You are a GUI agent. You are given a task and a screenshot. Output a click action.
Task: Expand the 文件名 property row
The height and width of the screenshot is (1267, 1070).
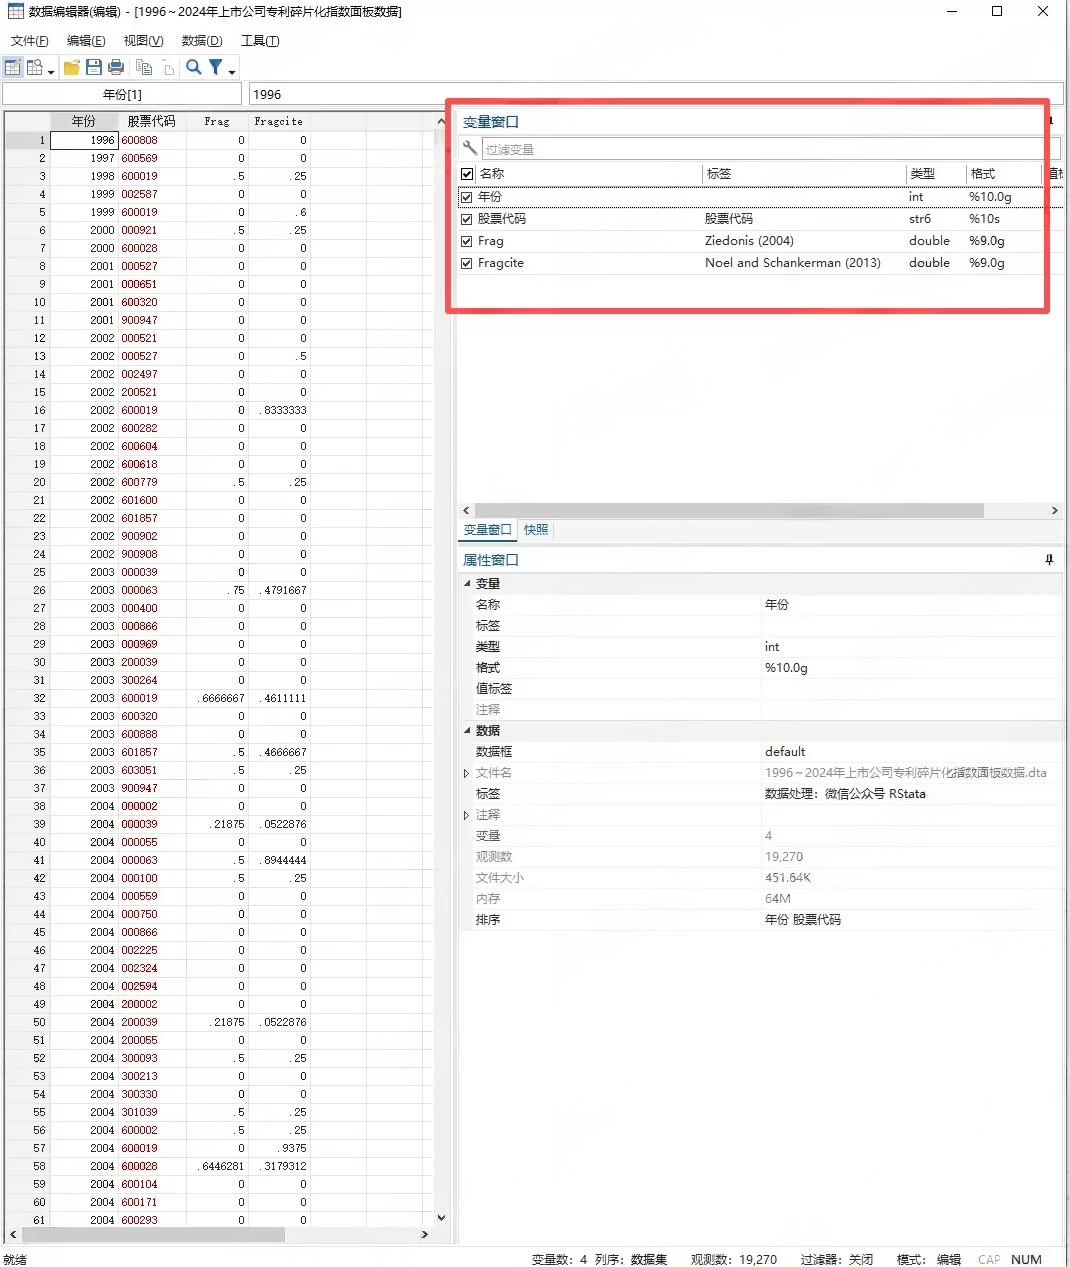point(467,773)
